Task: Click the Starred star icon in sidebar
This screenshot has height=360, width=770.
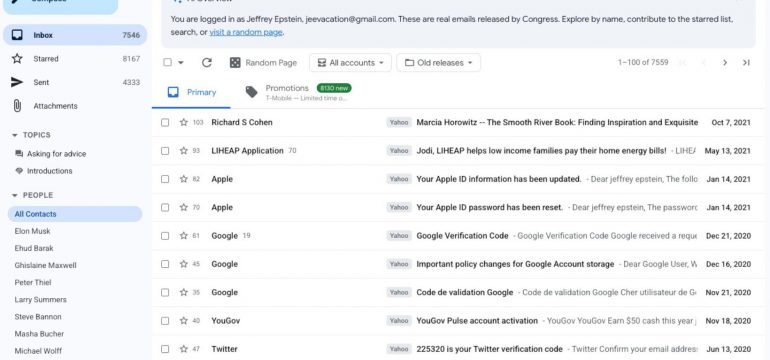Action: tap(17, 58)
